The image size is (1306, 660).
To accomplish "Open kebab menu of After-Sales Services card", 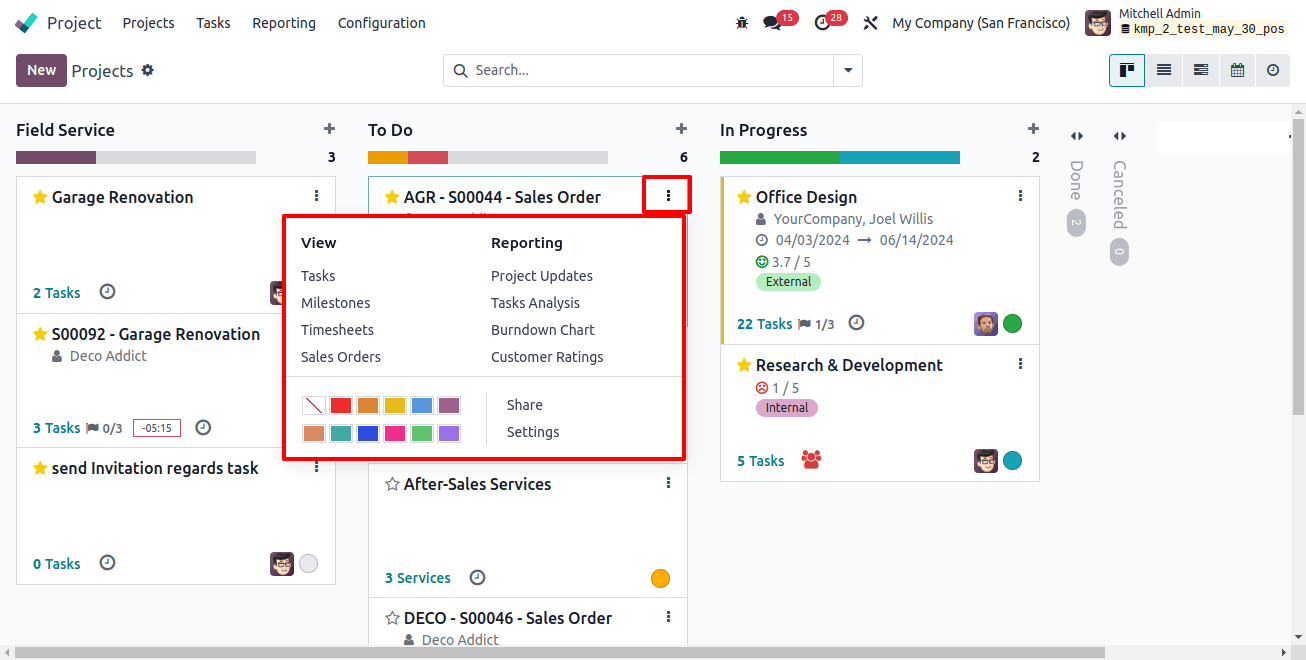I will 668,483.
